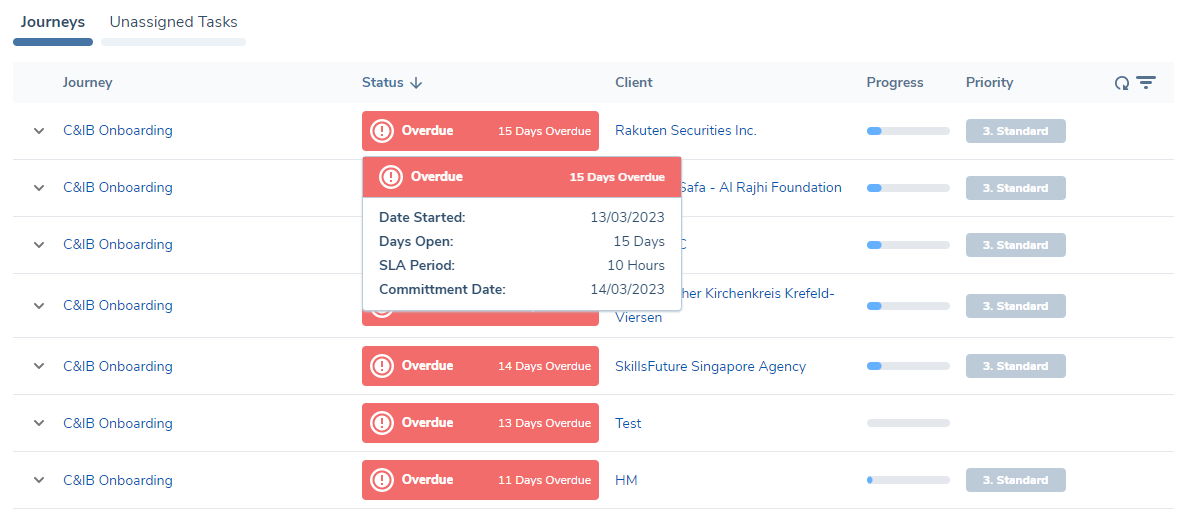Switch to the Unassigned Tasks tab

tap(173, 22)
